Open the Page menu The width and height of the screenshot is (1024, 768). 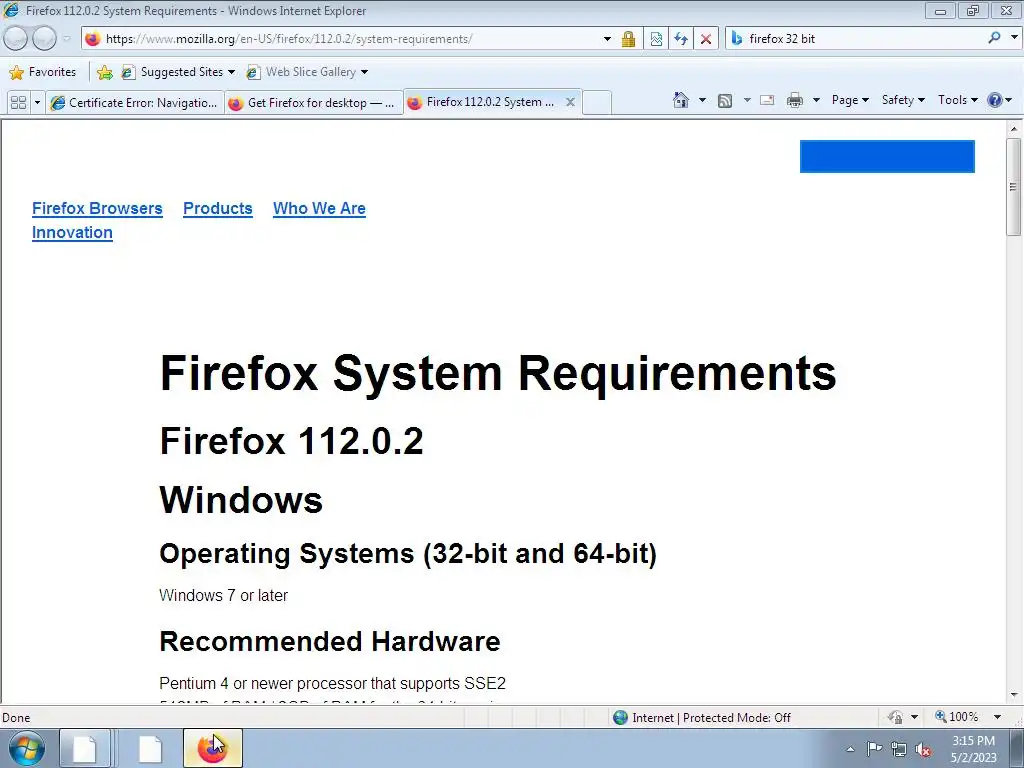850,100
